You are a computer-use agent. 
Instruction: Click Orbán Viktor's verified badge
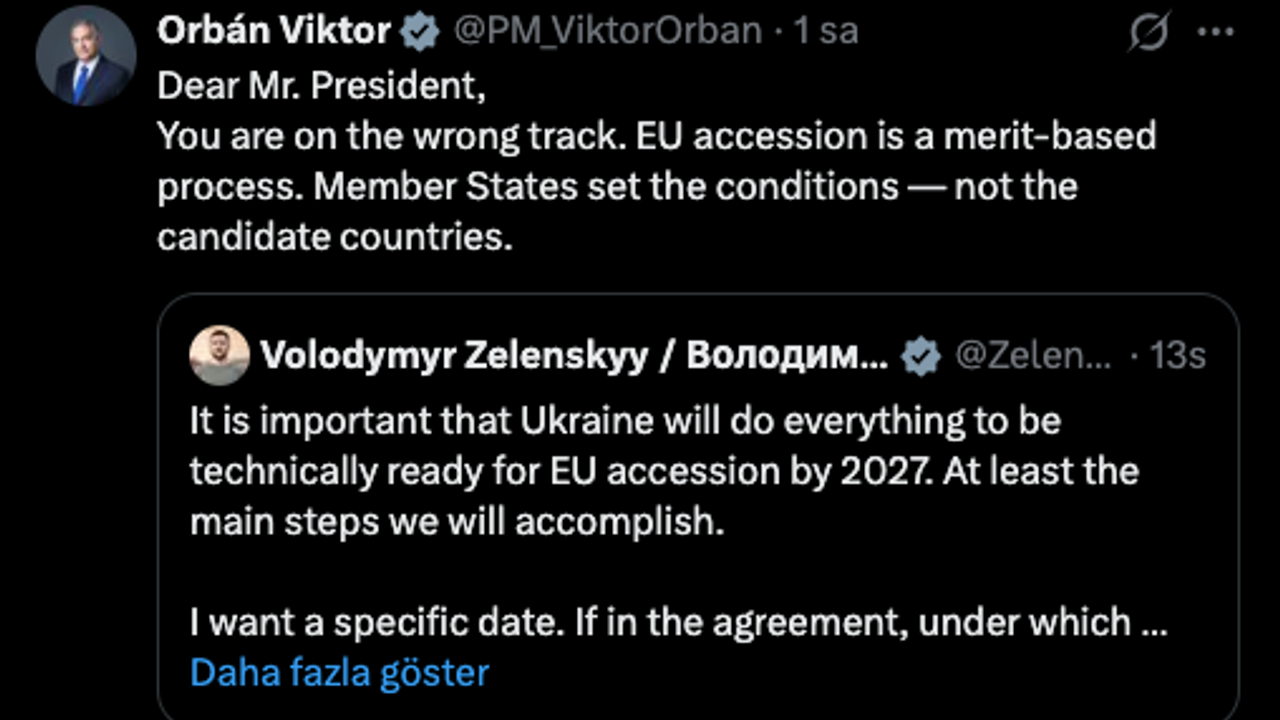[x=421, y=32]
